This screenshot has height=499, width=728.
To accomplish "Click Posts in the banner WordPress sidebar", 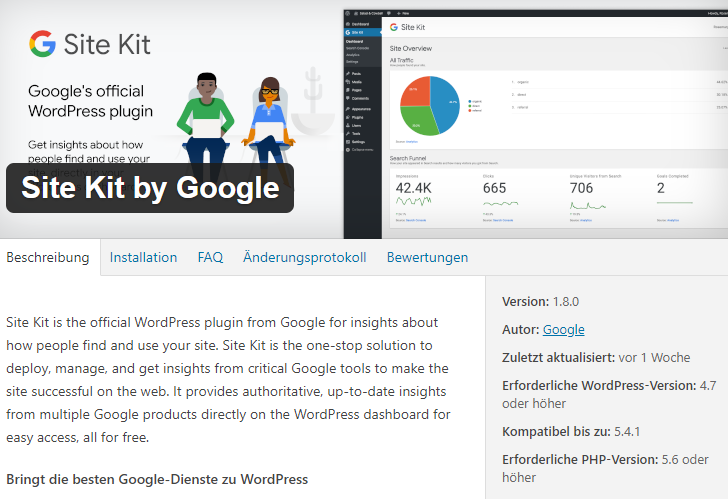I will point(353,74).
